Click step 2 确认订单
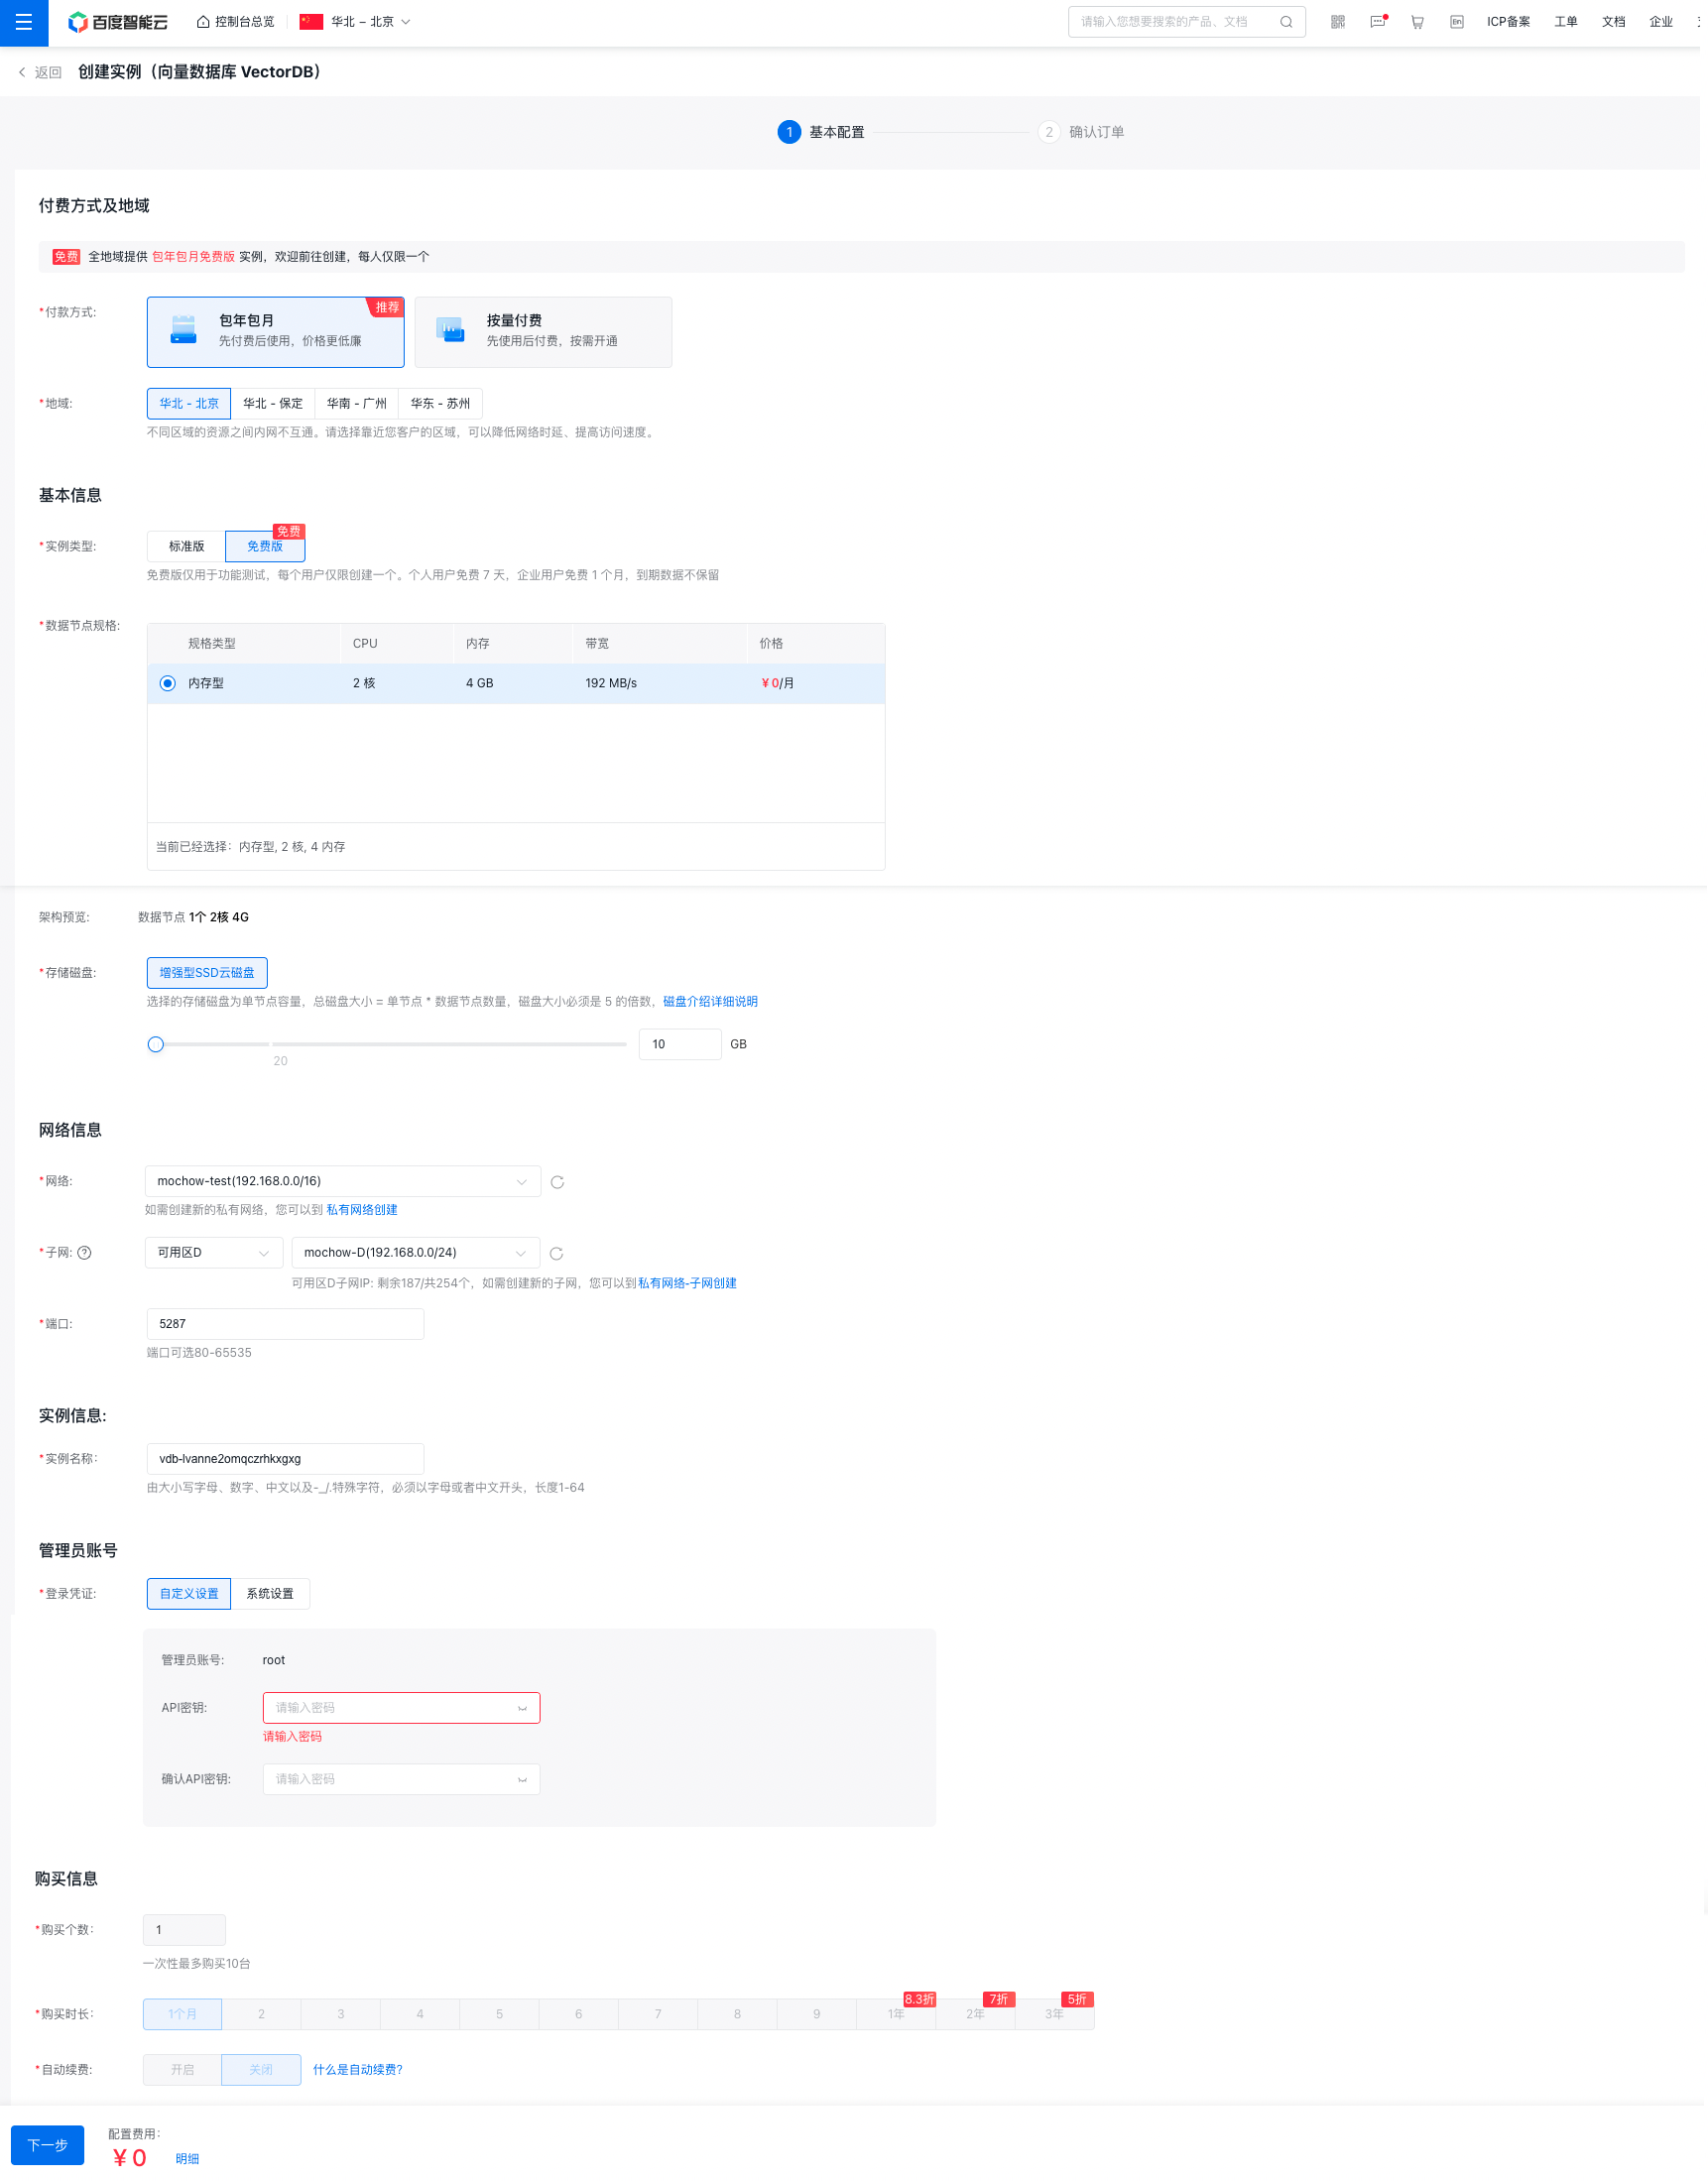The width and height of the screenshot is (1708, 2181). tap(1082, 132)
